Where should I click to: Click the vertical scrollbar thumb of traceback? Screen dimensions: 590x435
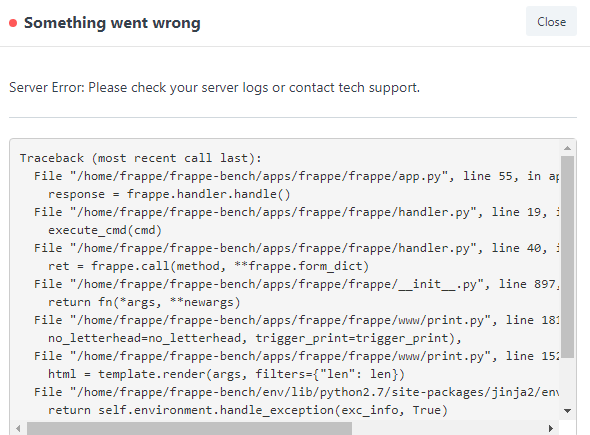coord(567,257)
